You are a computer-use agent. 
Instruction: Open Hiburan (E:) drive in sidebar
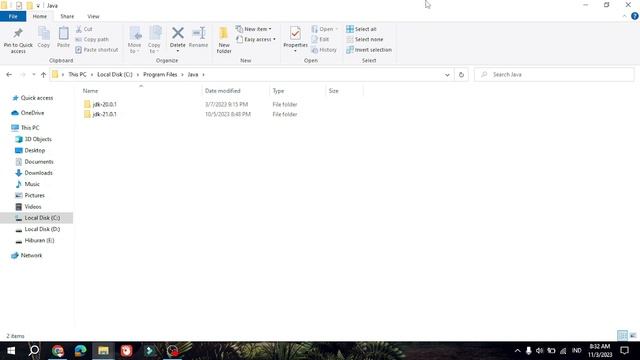(x=35, y=240)
